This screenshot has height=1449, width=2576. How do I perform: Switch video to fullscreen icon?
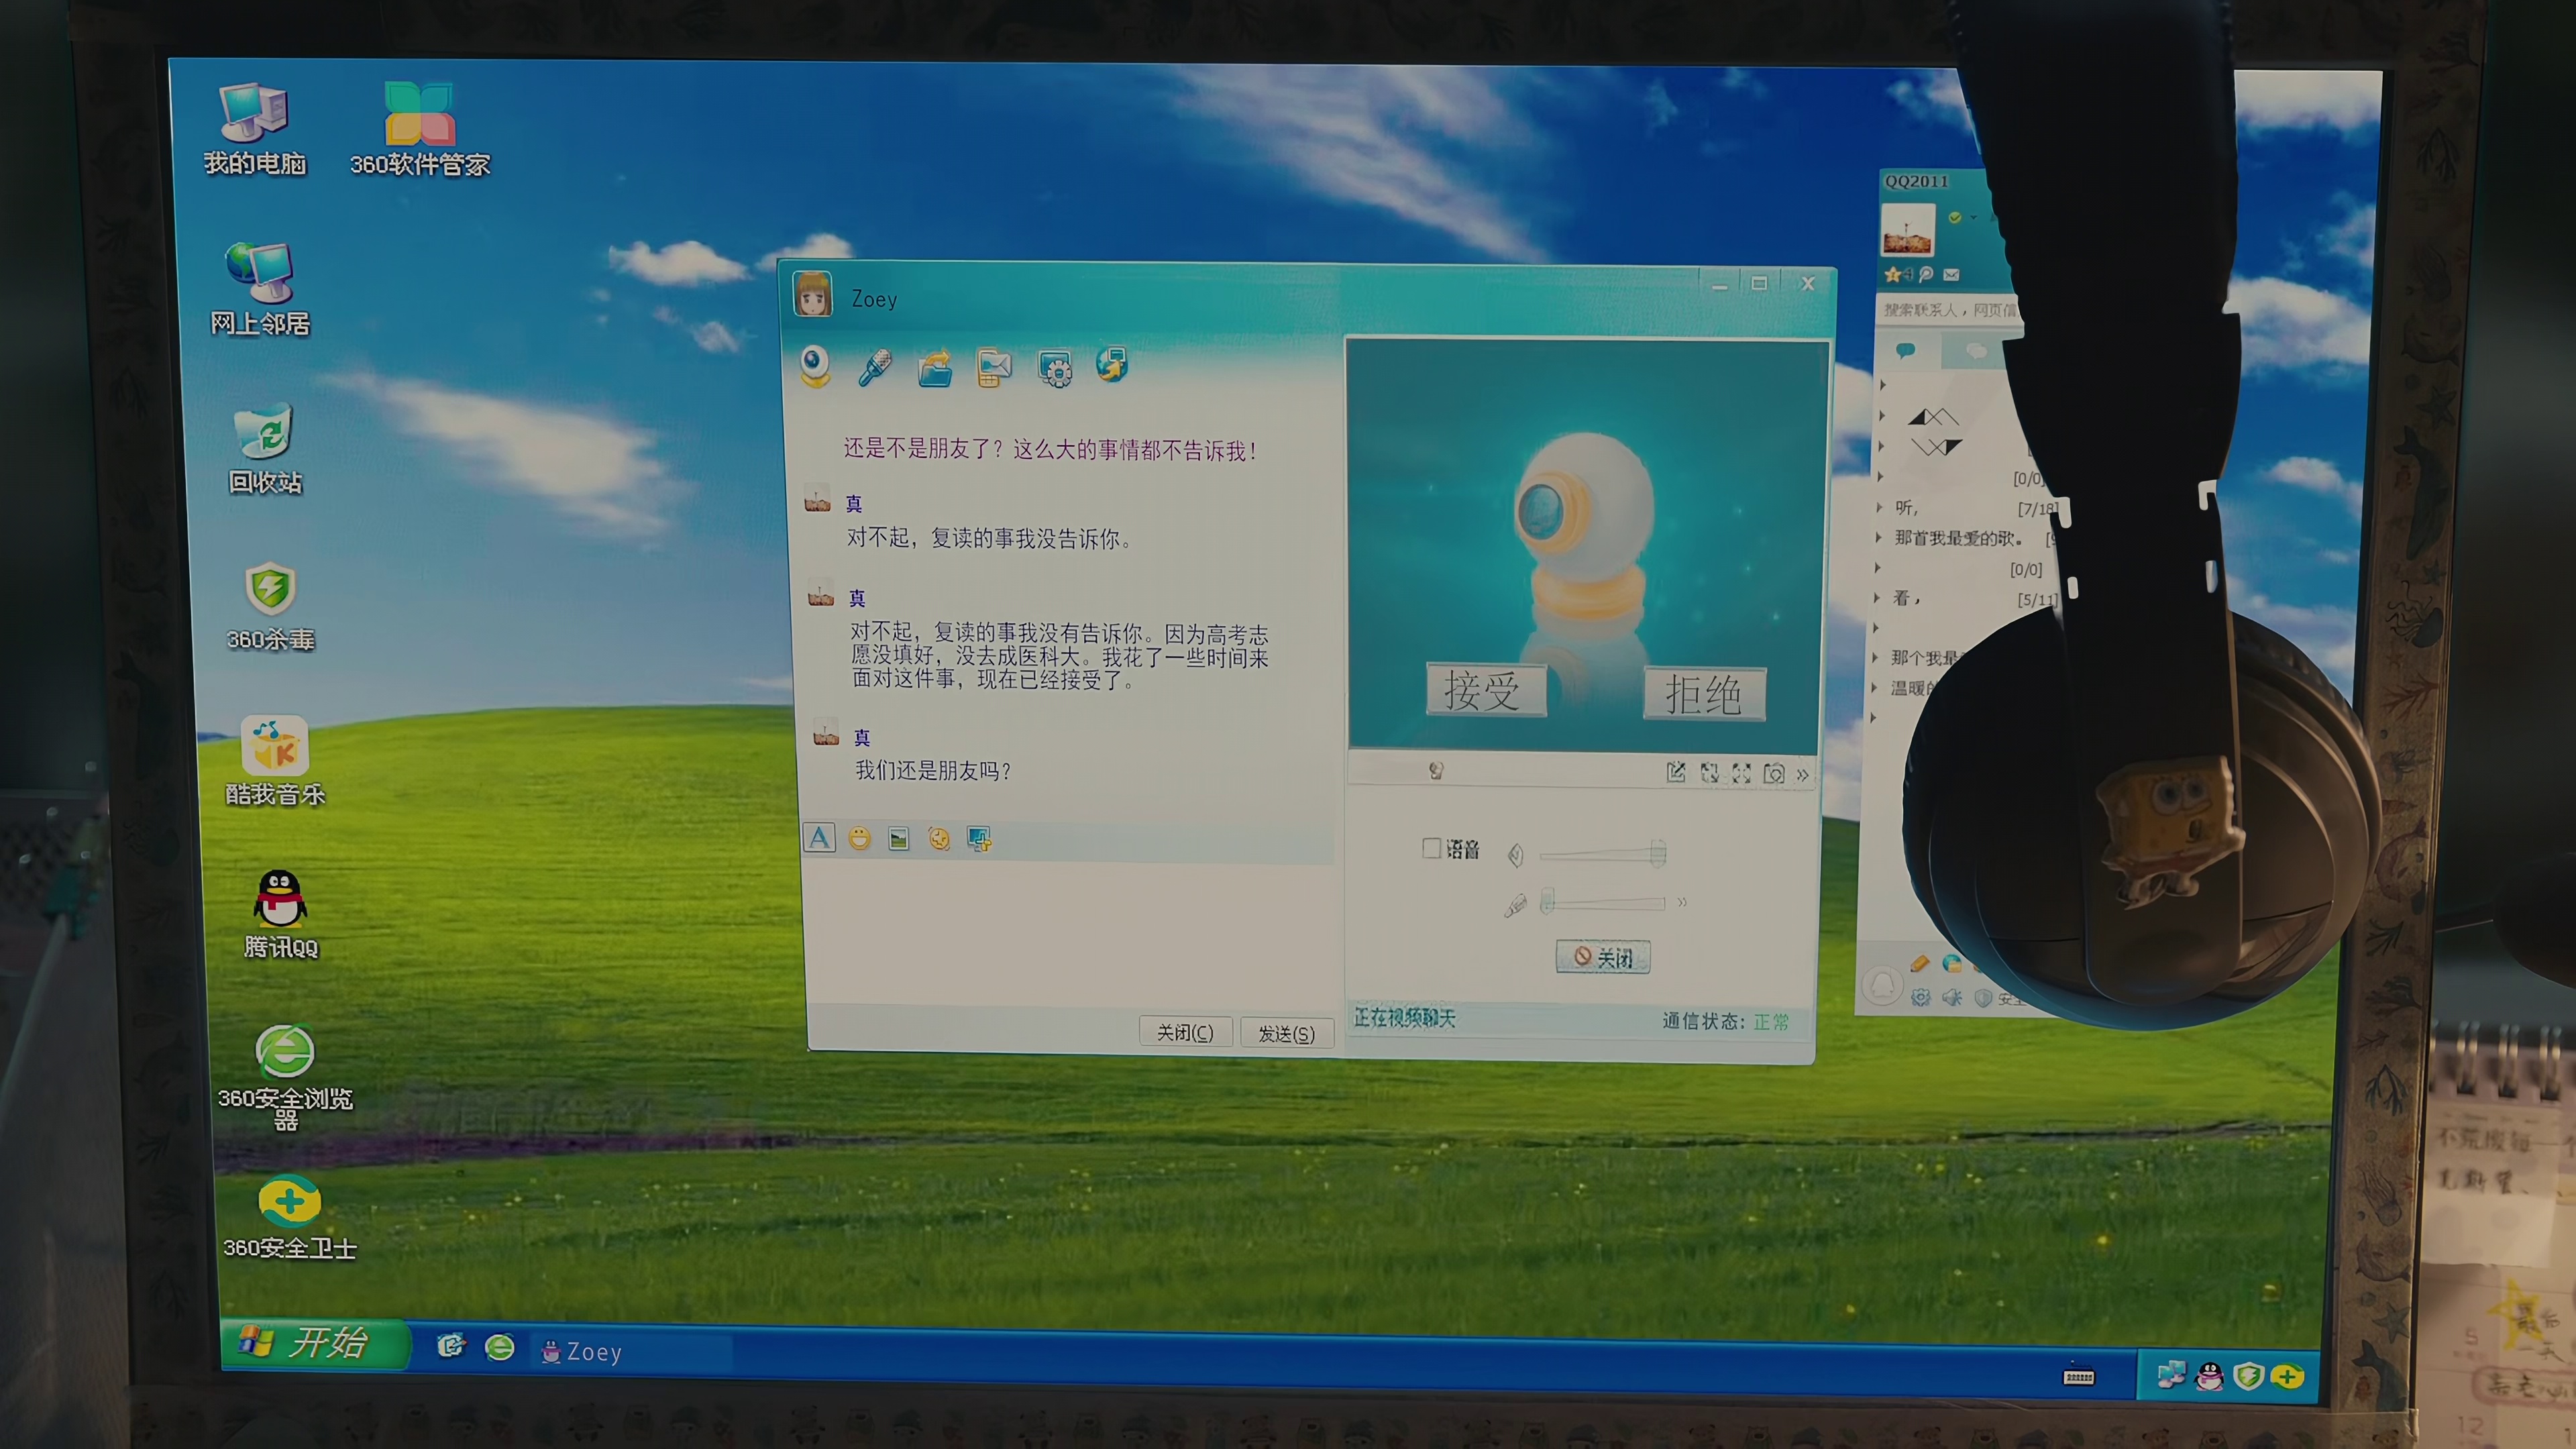(x=1742, y=773)
